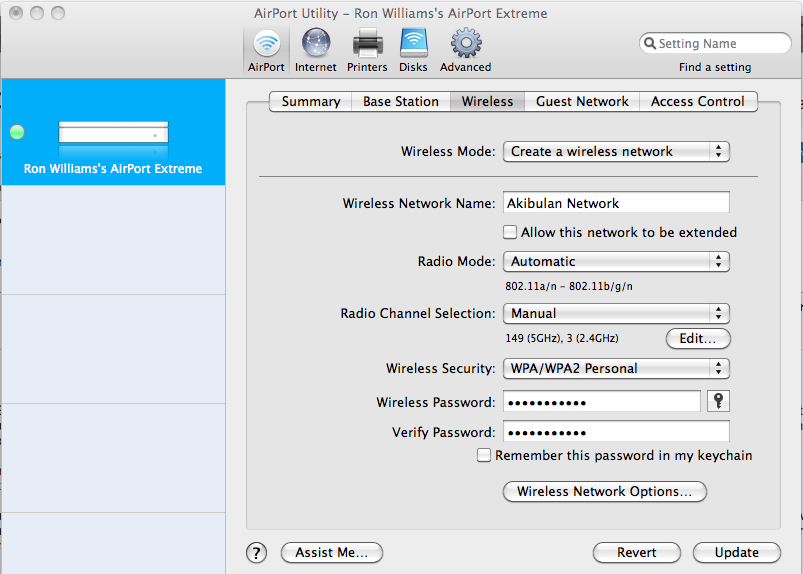Click the 149 (5GHz), 3 (2.4GHz) text
The width and height of the screenshot is (803, 574).
[x=562, y=338]
